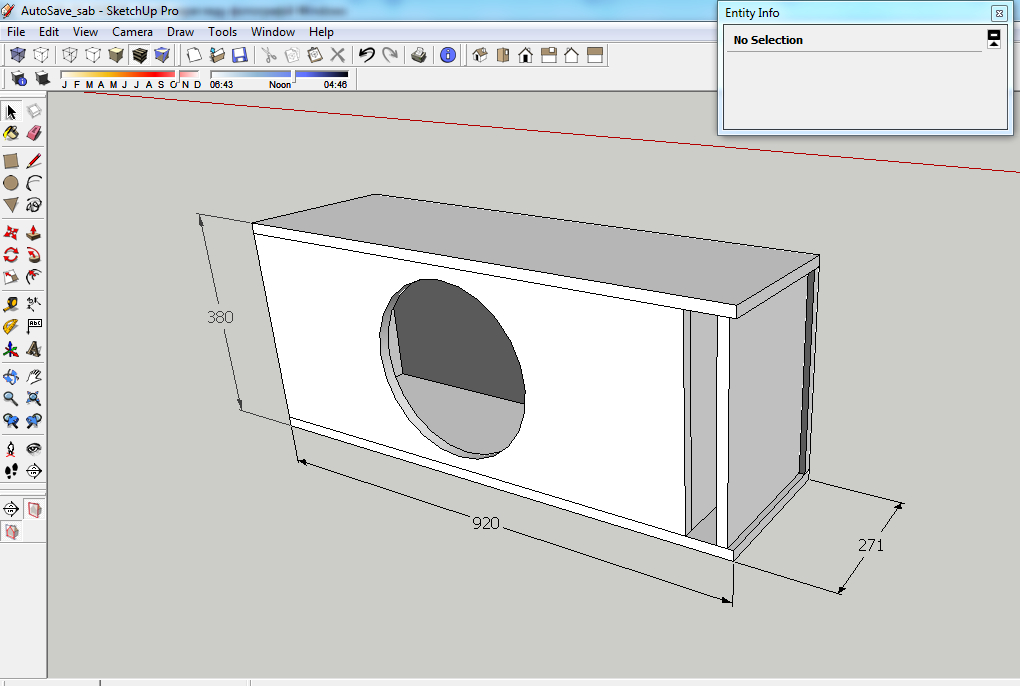Select the Eraser tool

coord(34,133)
